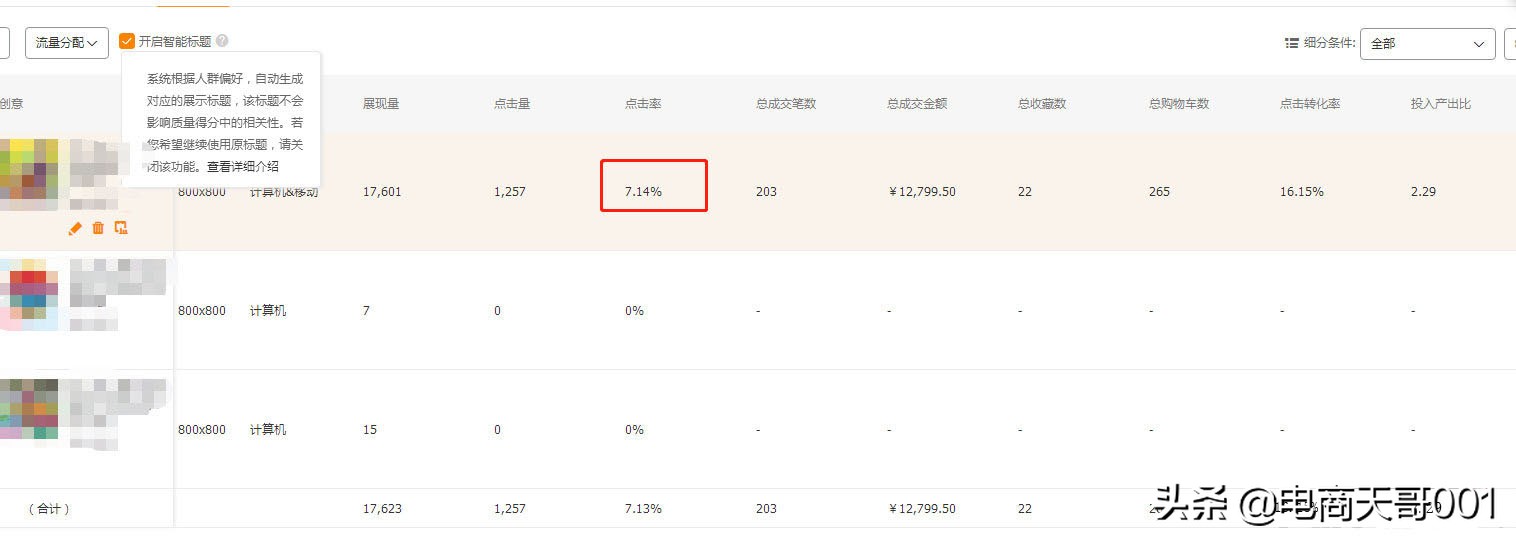Click the 点击转化率 column header

pos(1310,104)
